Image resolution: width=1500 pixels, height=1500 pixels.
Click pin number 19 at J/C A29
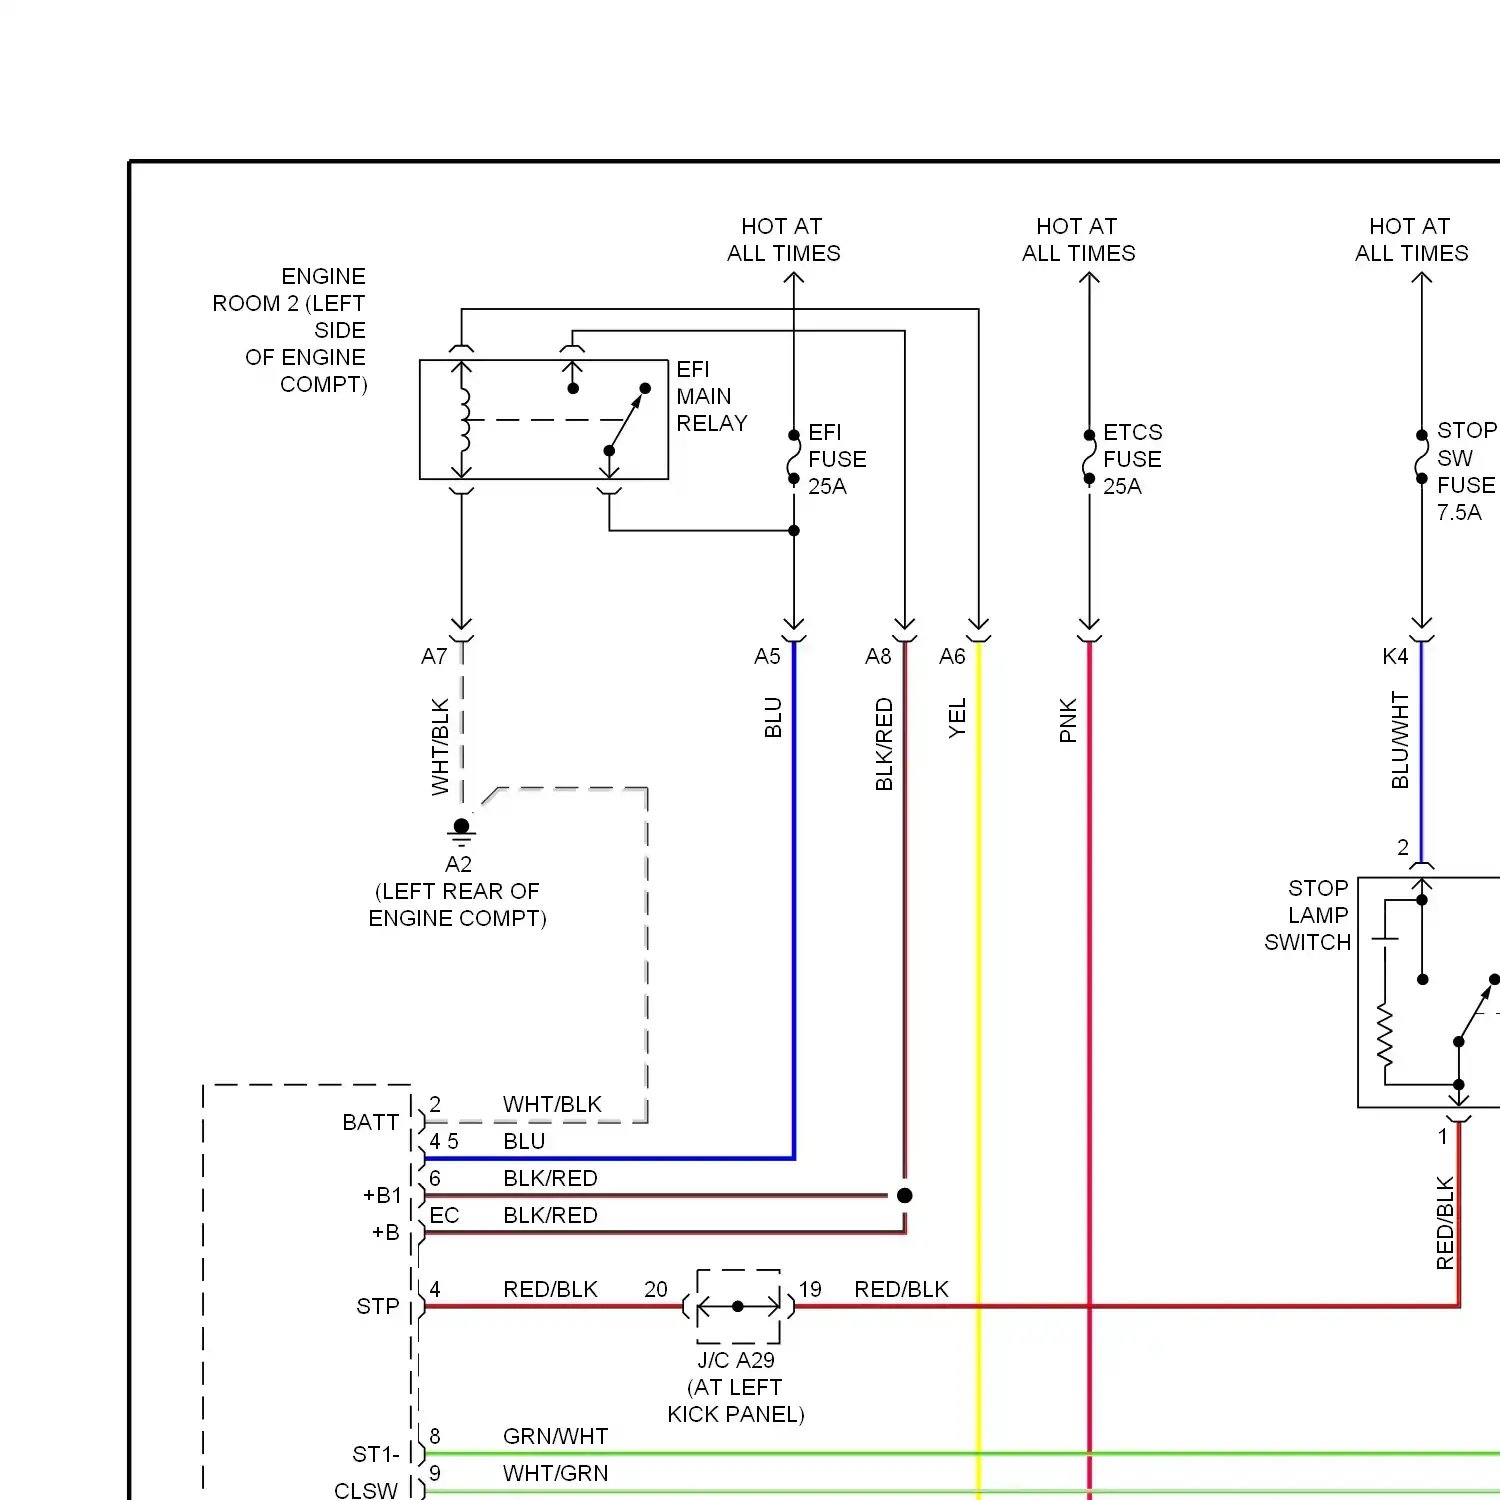pos(810,1289)
